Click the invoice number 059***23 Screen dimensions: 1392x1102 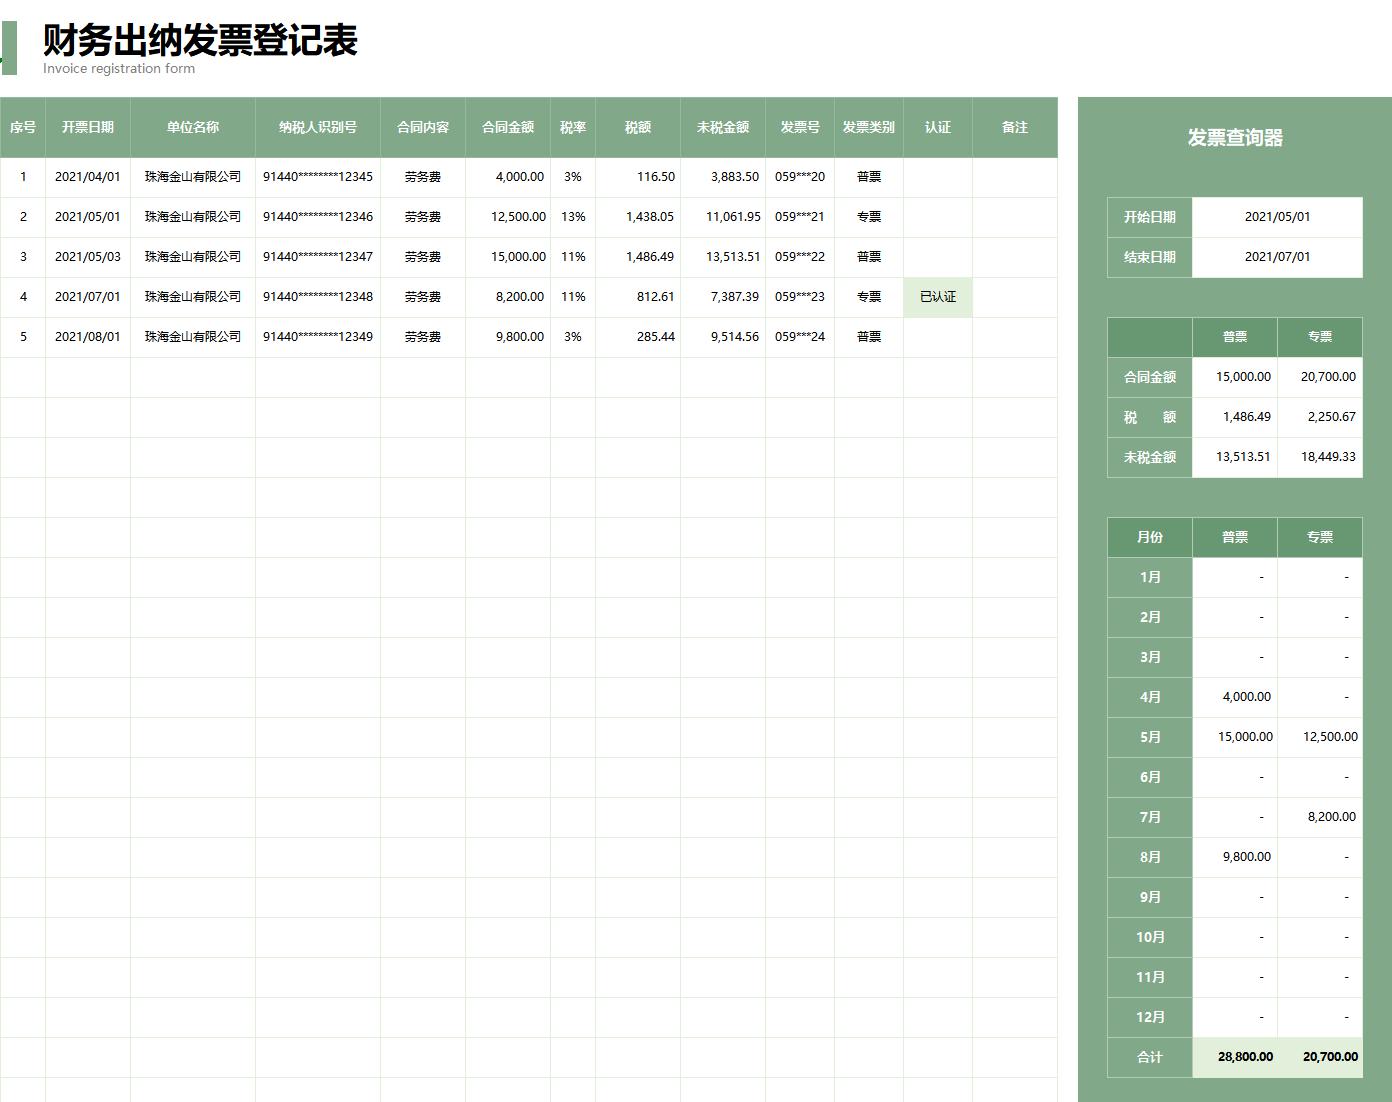tap(798, 296)
